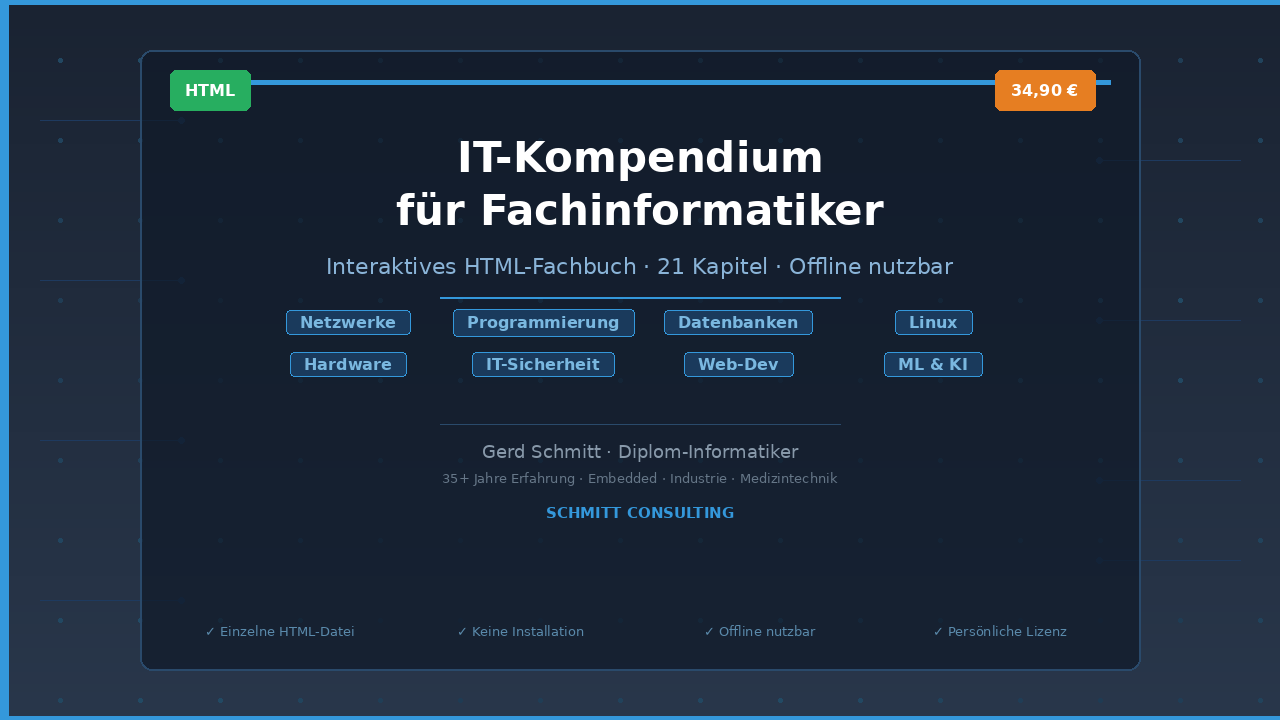Click the IT-Kompendium title heading
This screenshot has width=1280, height=720.
click(x=640, y=184)
